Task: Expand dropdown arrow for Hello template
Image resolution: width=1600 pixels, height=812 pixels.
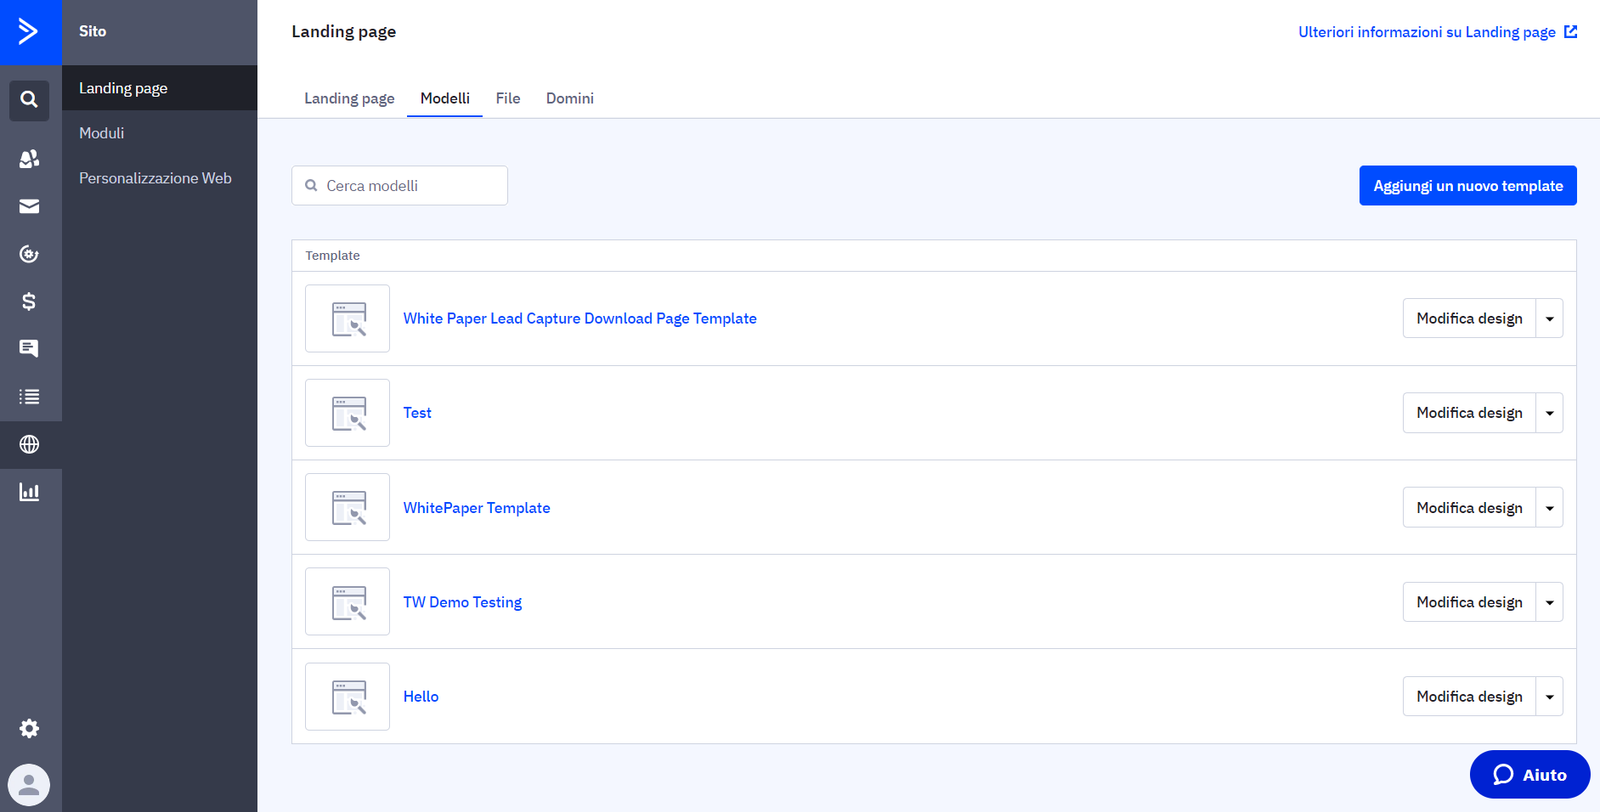Action: point(1549,697)
